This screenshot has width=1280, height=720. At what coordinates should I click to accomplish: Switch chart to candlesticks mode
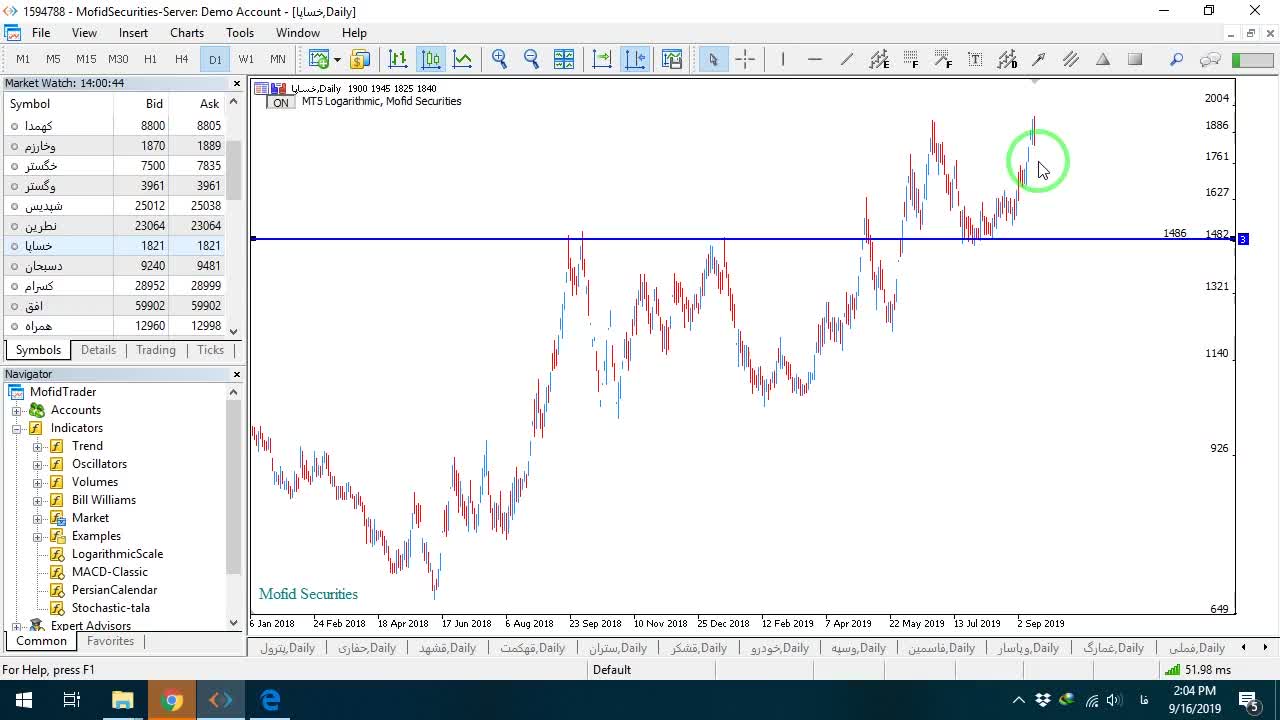(x=431, y=59)
